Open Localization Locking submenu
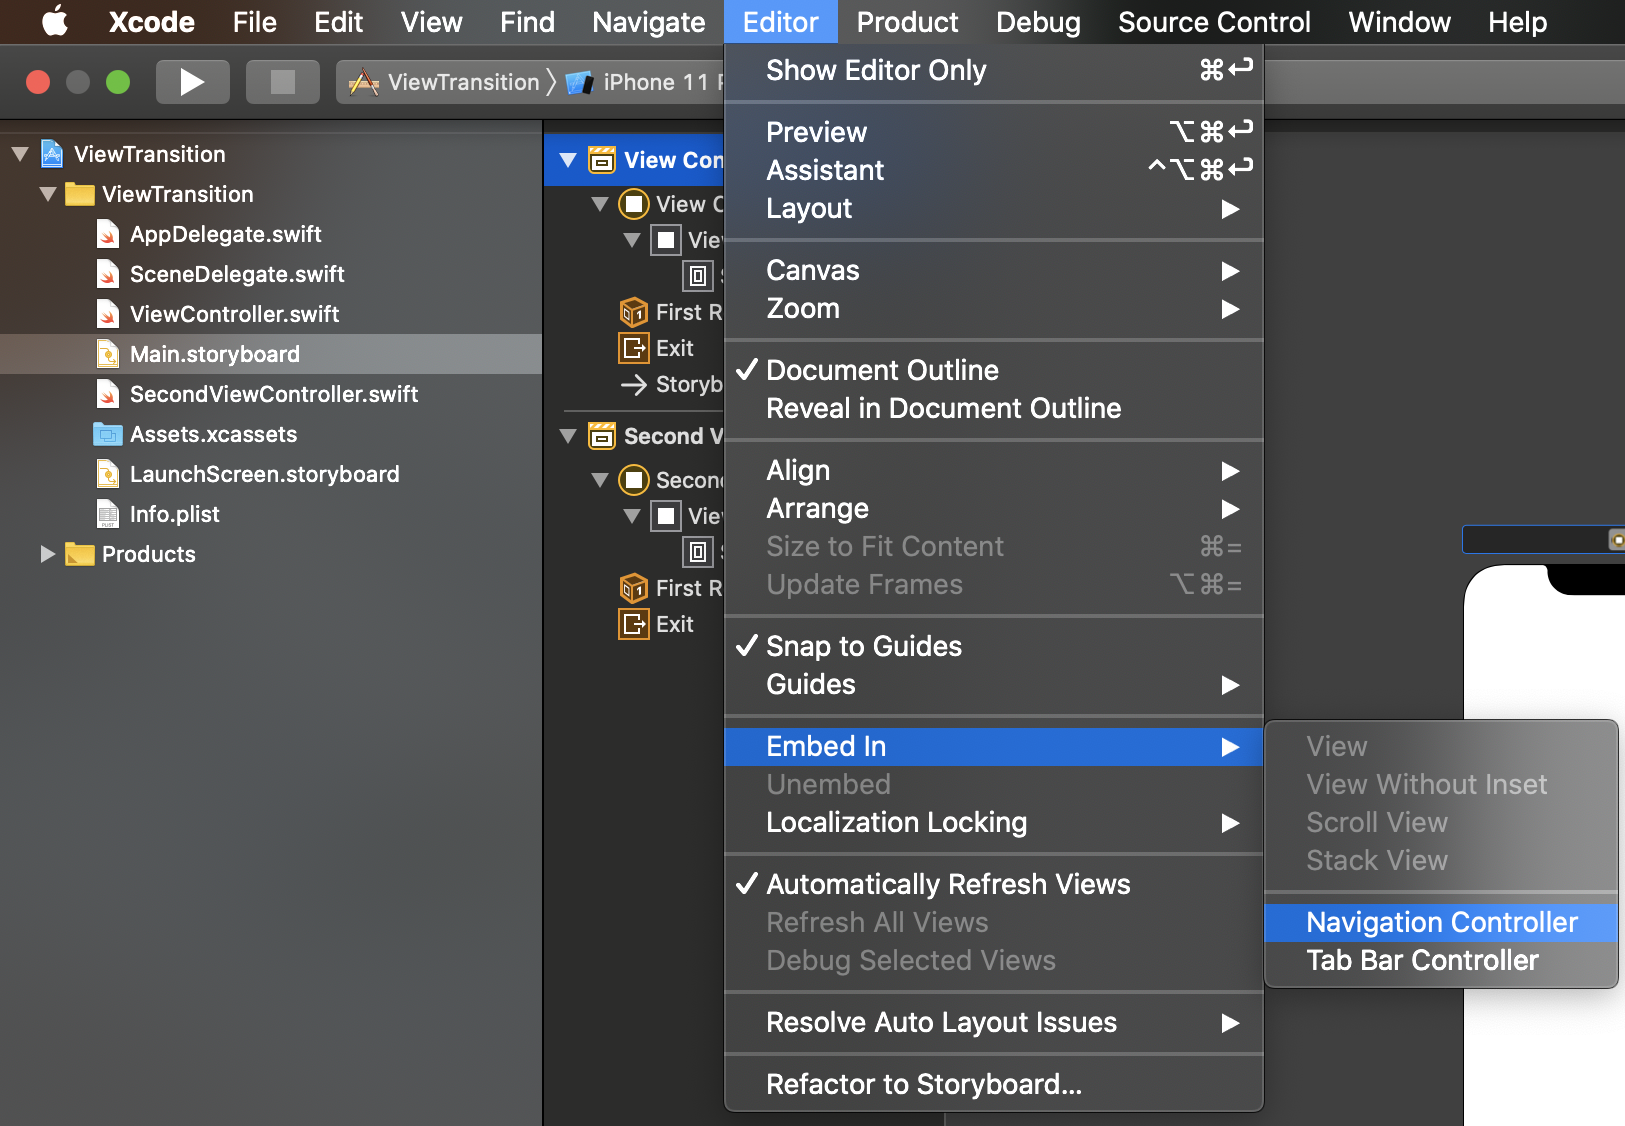The width and height of the screenshot is (1625, 1126). pyautogui.click(x=994, y=822)
